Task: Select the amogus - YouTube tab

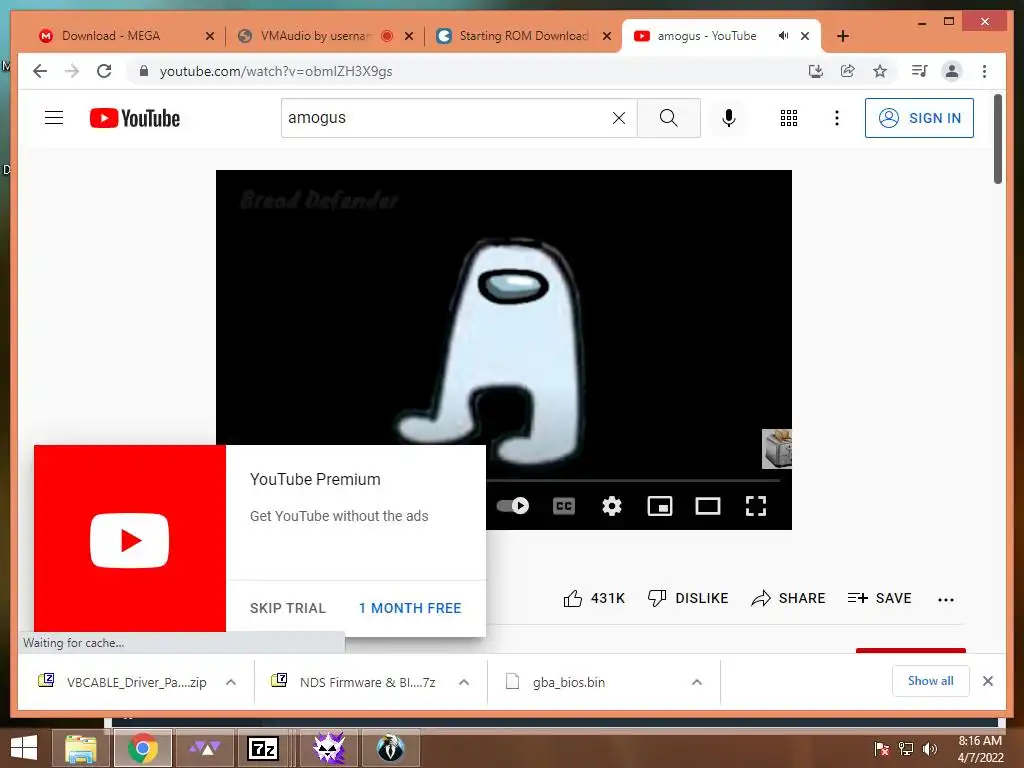Action: 707,36
